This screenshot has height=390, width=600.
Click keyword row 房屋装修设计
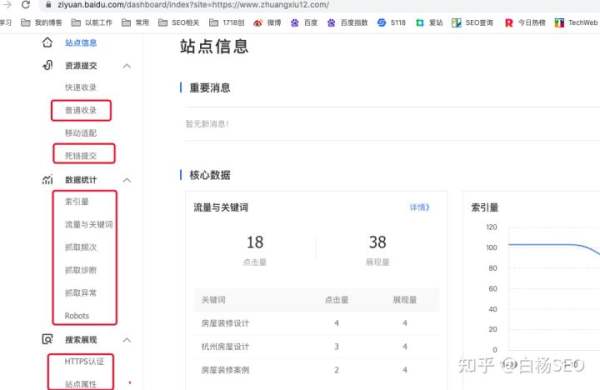(316, 323)
